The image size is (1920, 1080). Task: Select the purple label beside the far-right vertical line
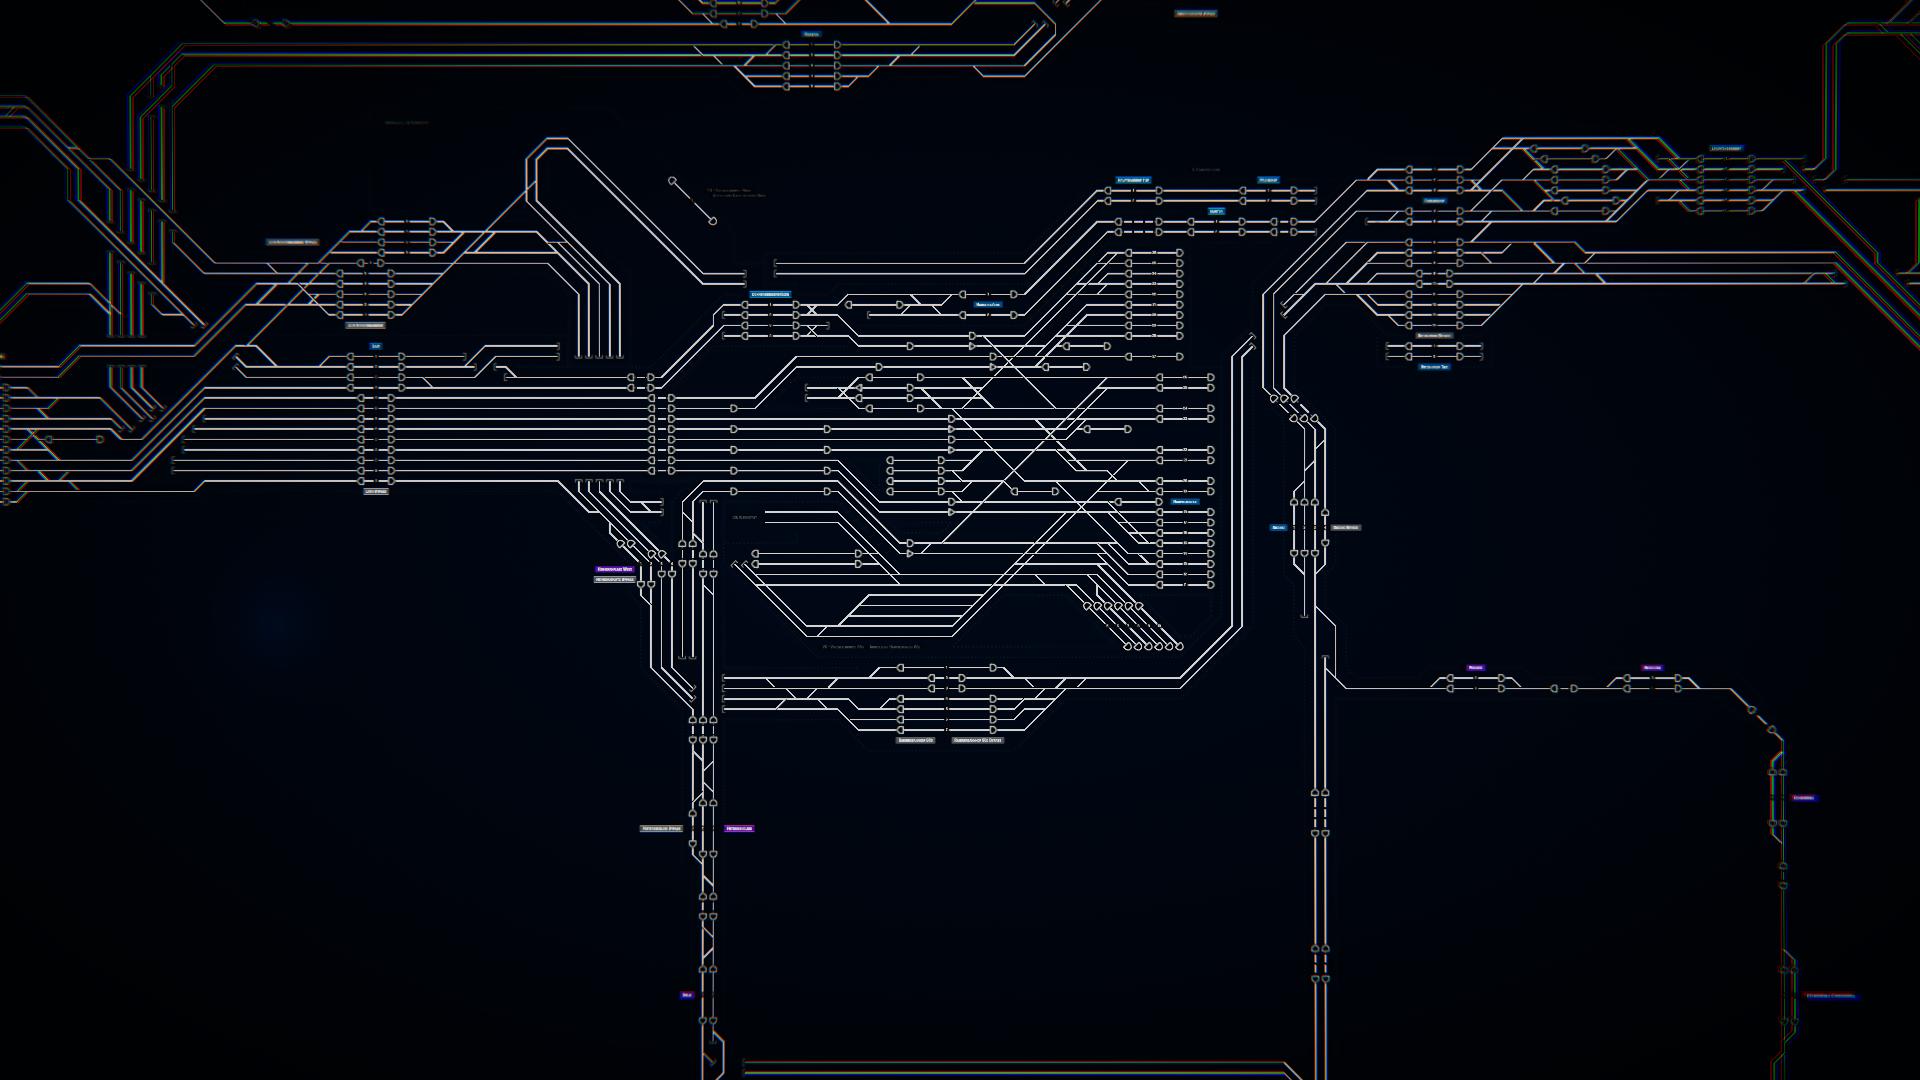pos(1803,798)
